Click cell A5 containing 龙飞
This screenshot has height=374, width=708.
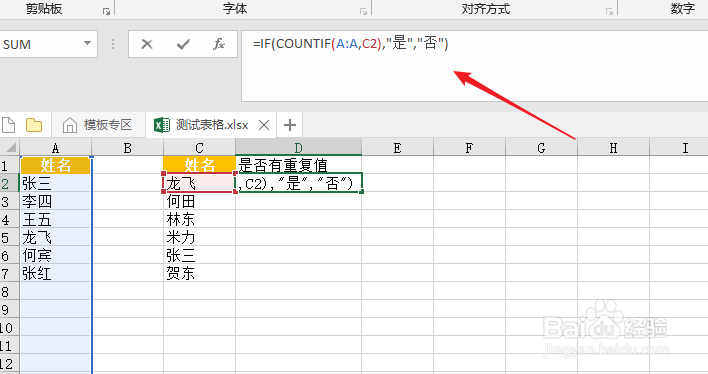[56, 237]
